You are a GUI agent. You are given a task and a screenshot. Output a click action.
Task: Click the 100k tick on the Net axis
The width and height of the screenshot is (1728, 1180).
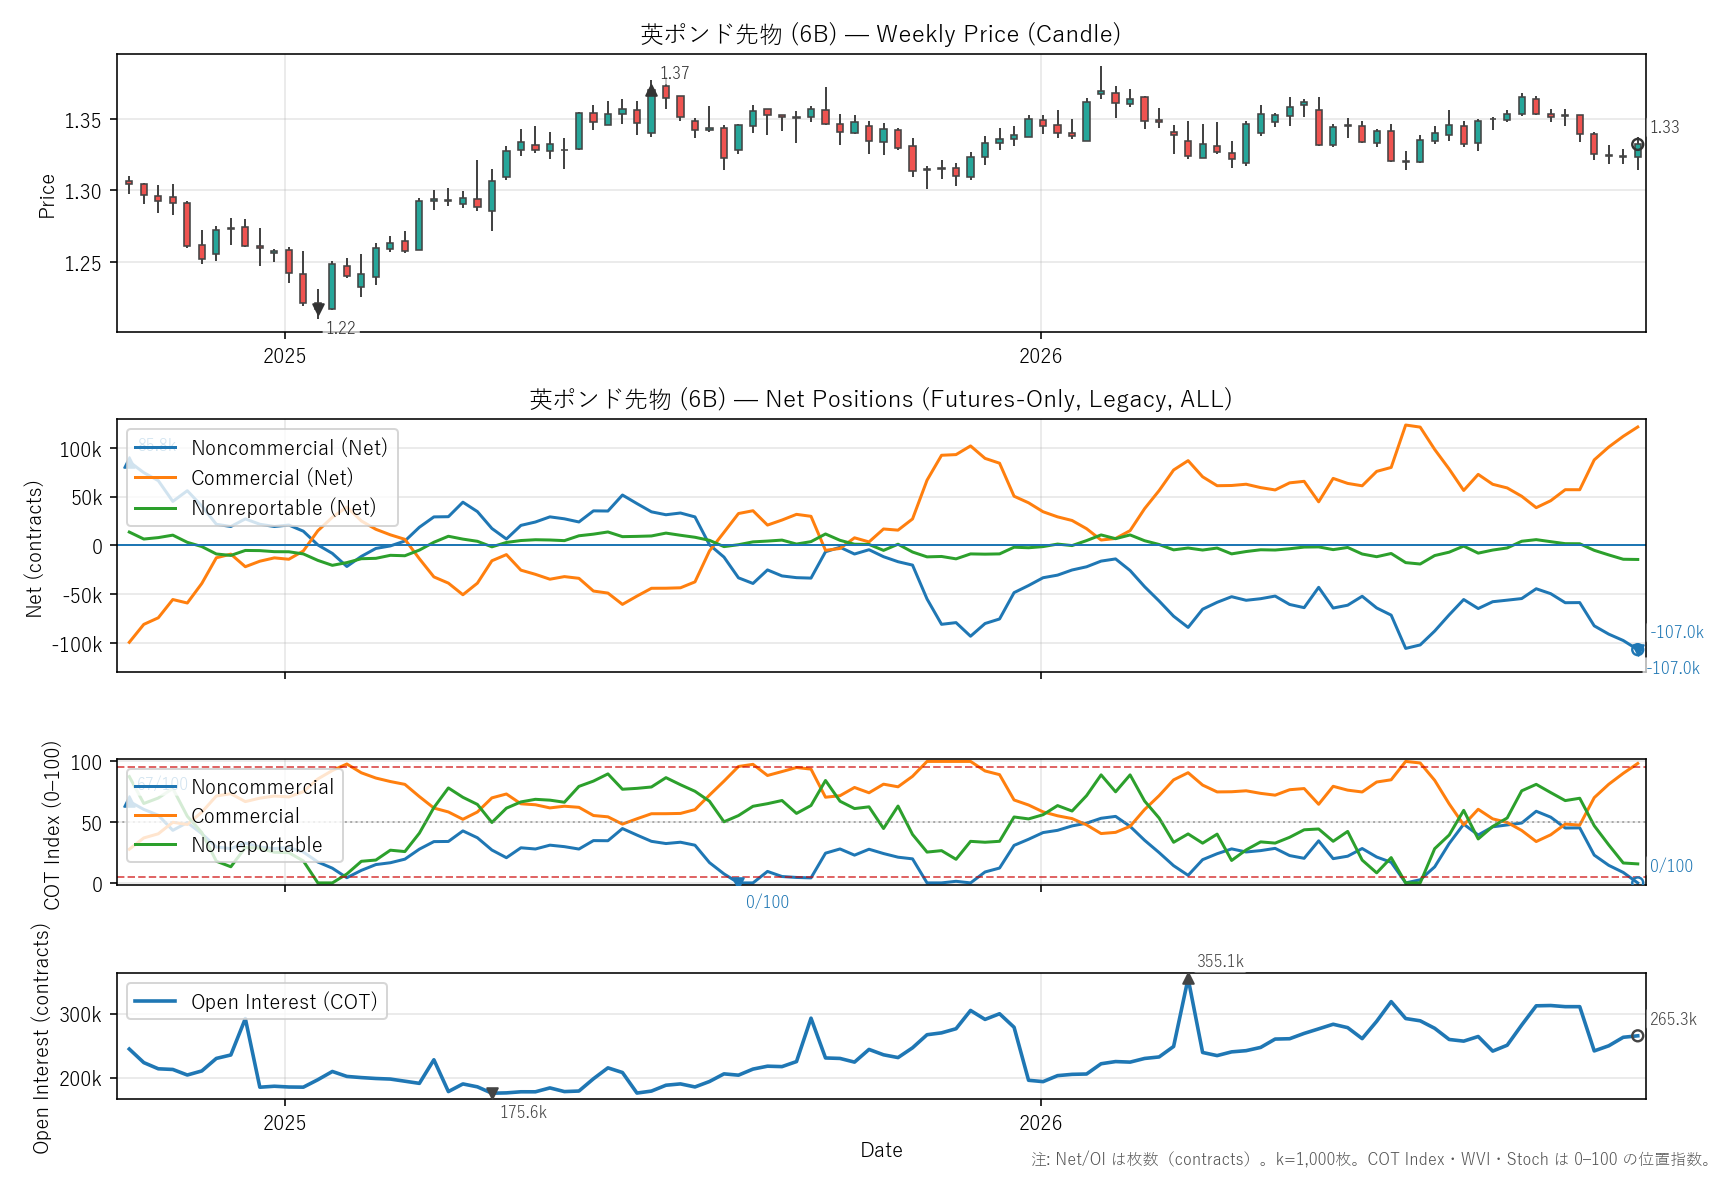pos(81,450)
